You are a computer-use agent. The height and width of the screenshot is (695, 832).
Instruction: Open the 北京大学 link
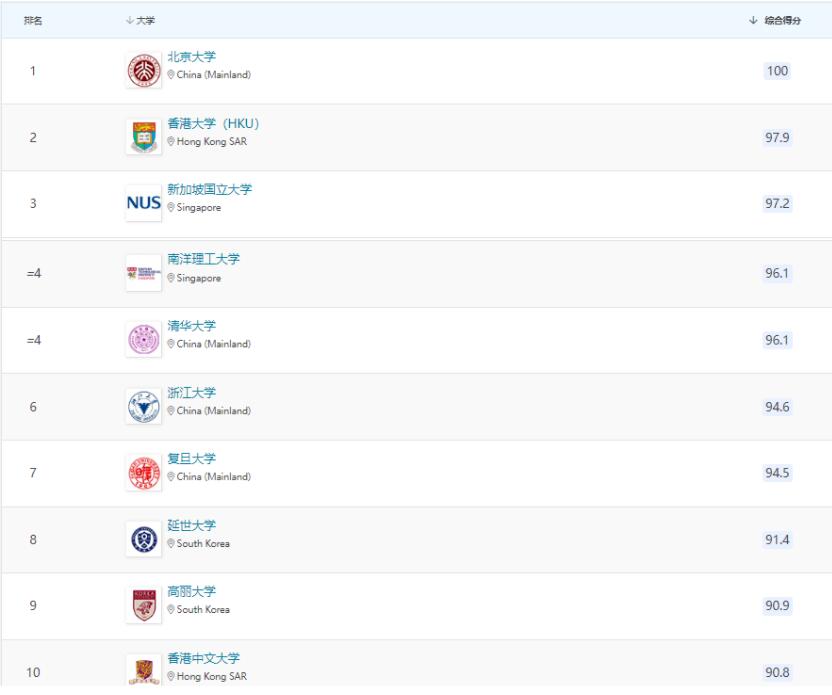[192, 56]
